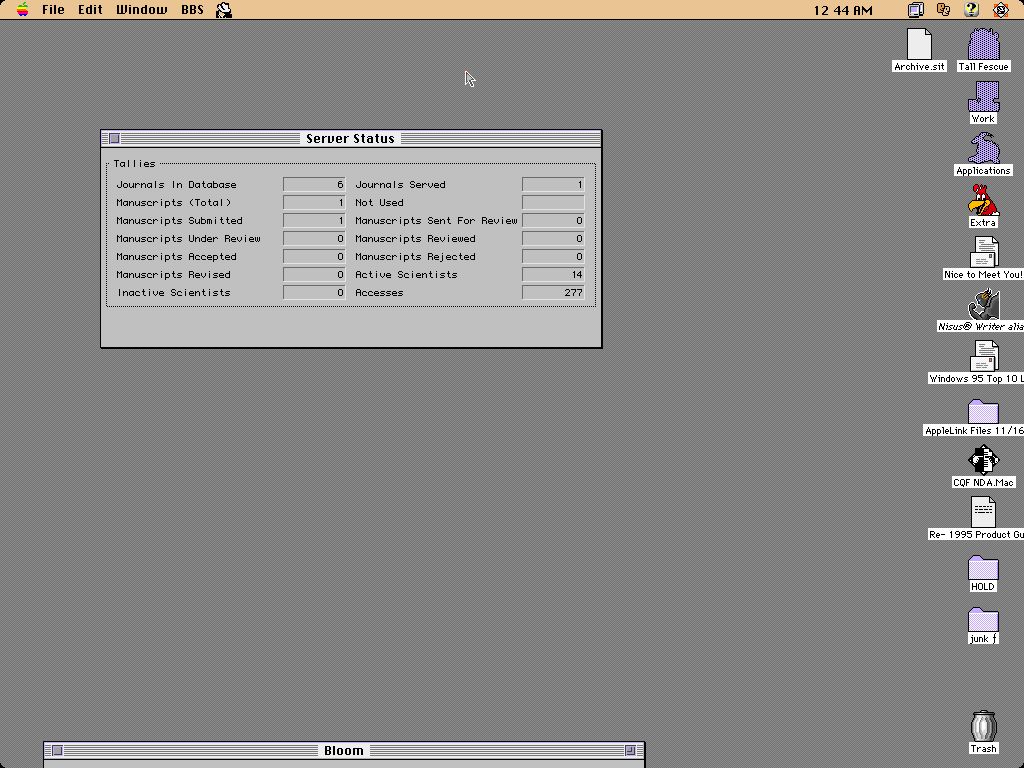
Task: Click the zoom box on Bloom window
Action: (x=630, y=750)
